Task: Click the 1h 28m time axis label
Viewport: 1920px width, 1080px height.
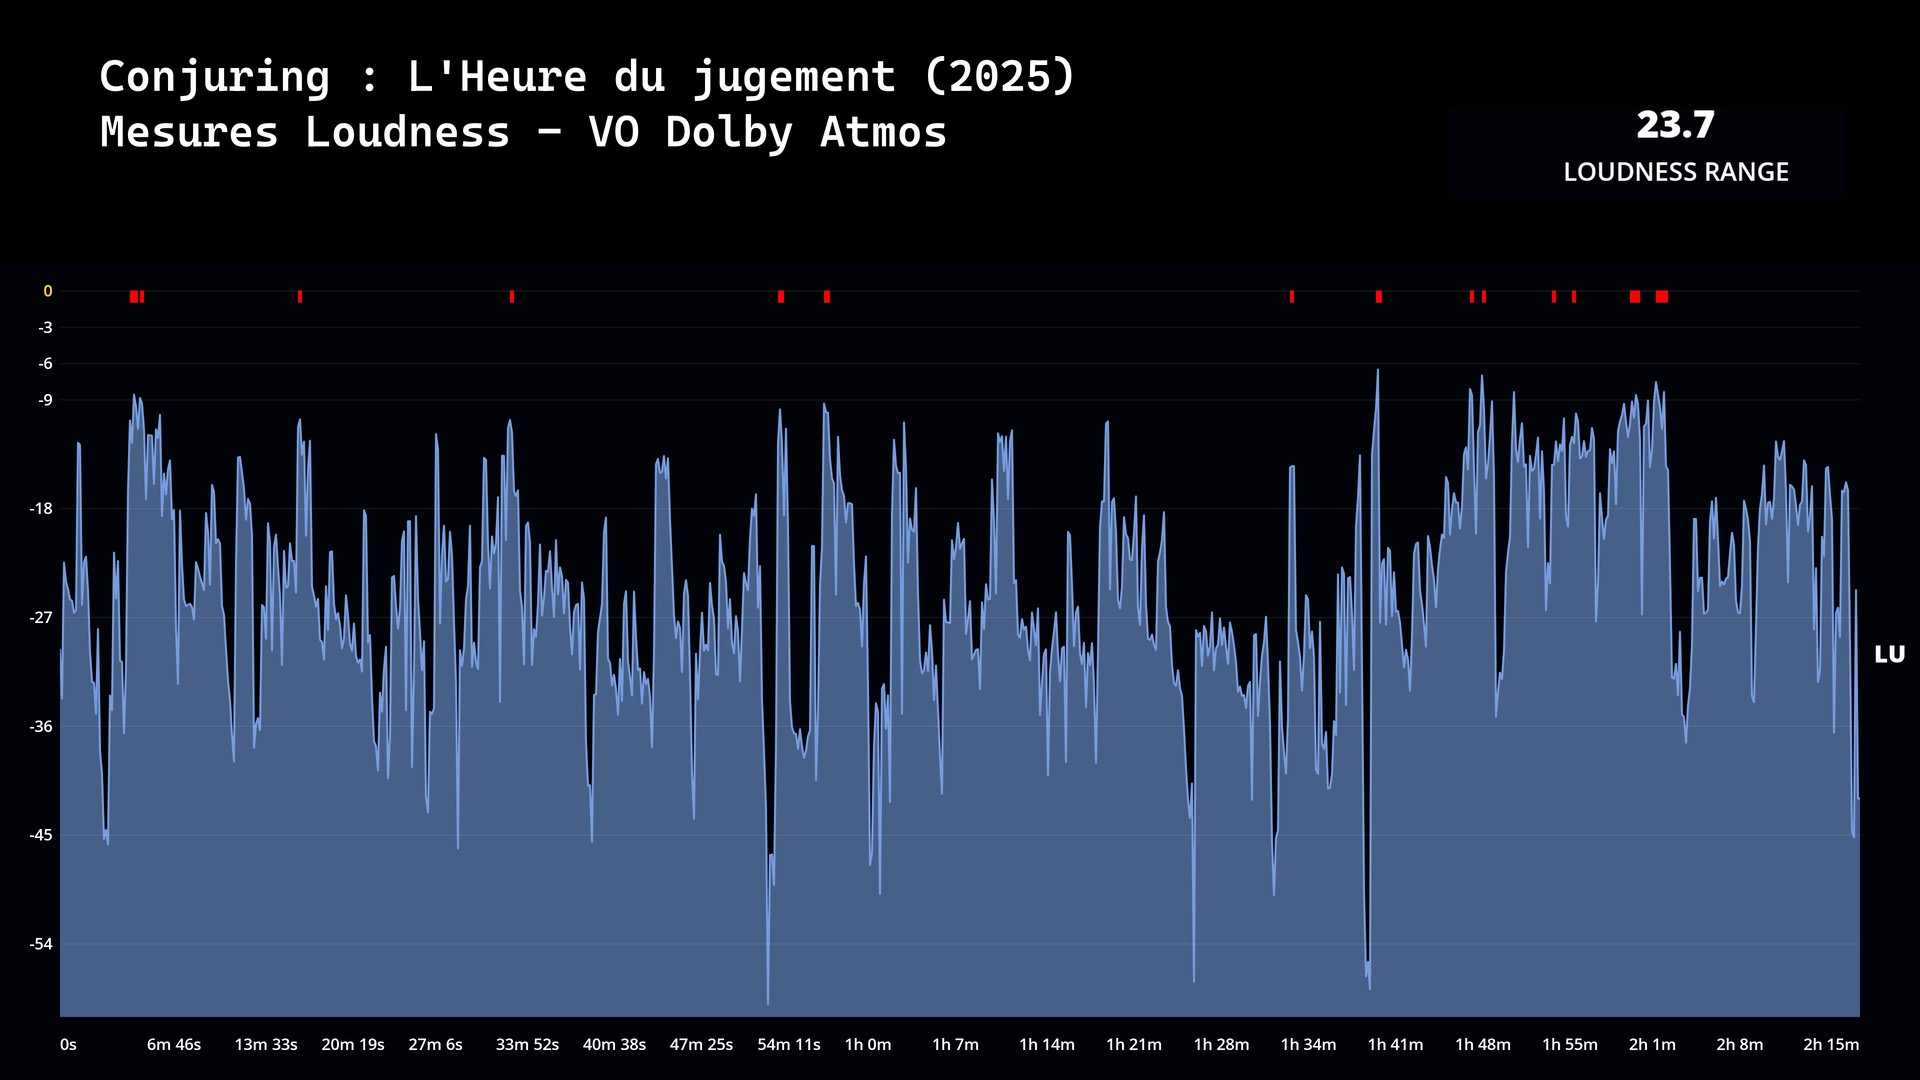Action: [1221, 1045]
